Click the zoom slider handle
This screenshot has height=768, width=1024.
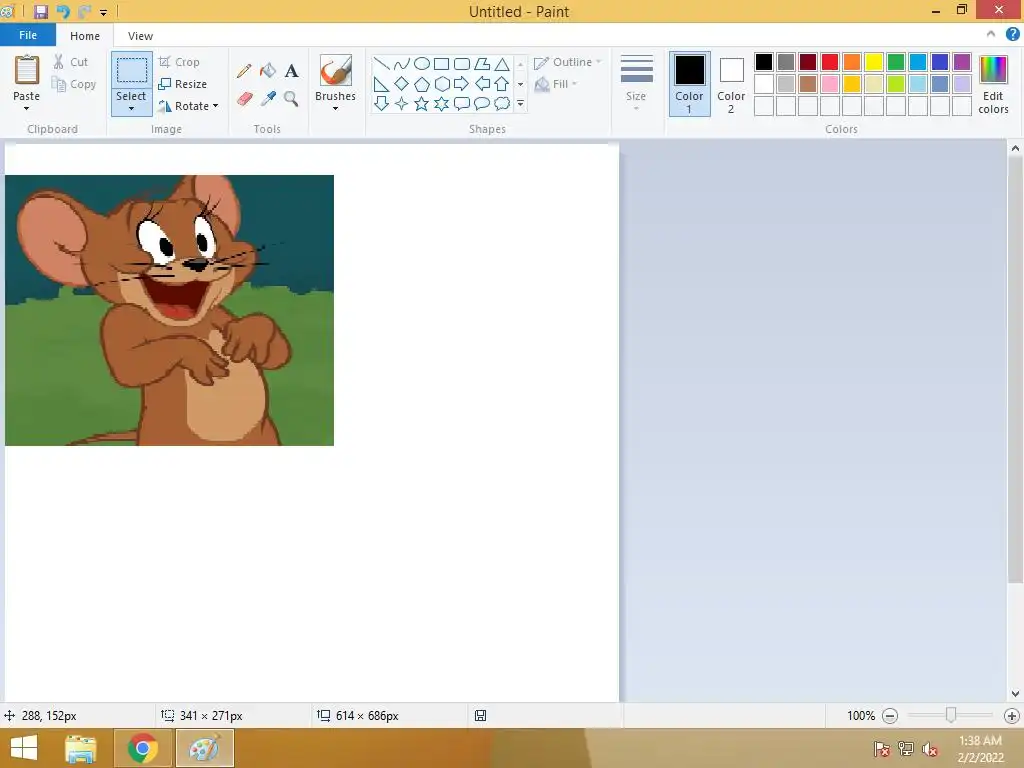(x=951, y=716)
